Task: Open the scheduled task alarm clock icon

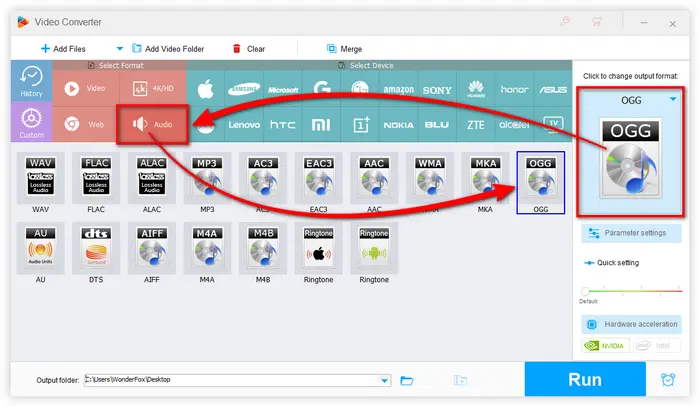Action: [668, 379]
